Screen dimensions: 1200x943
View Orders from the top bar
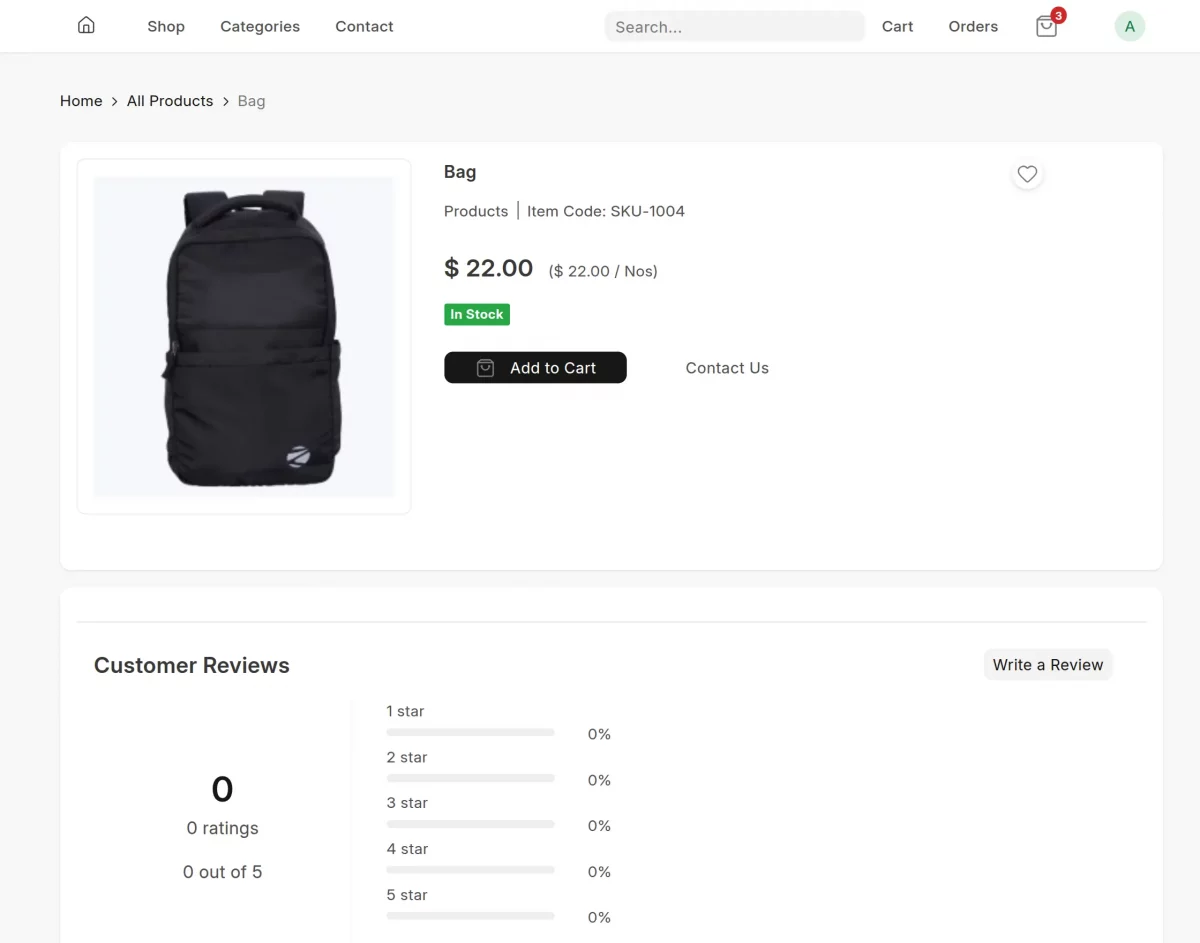click(x=973, y=26)
